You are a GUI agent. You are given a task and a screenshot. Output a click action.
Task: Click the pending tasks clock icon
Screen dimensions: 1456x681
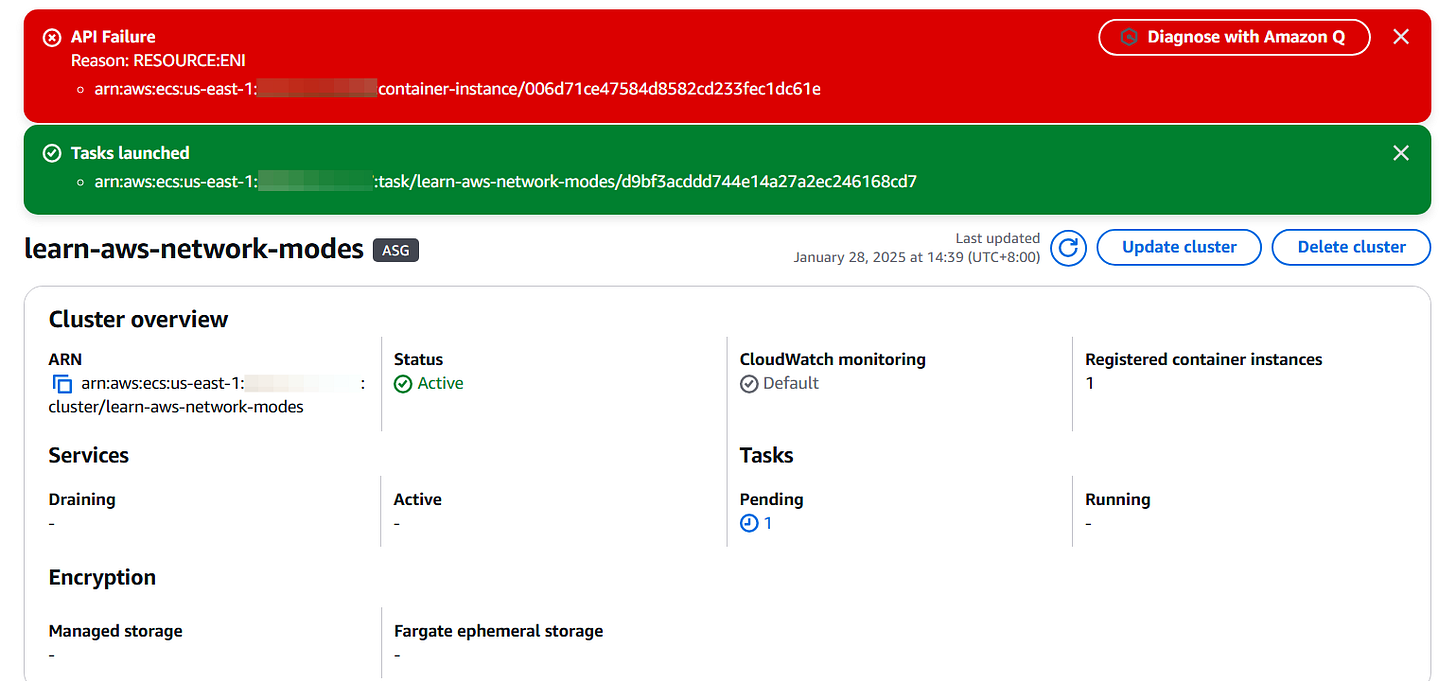coord(749,523)
